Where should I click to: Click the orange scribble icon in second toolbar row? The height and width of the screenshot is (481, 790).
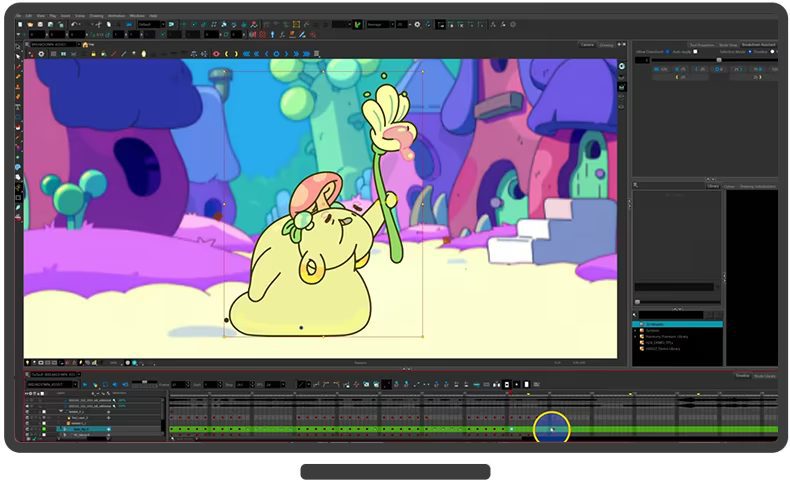tap(292, 35)
